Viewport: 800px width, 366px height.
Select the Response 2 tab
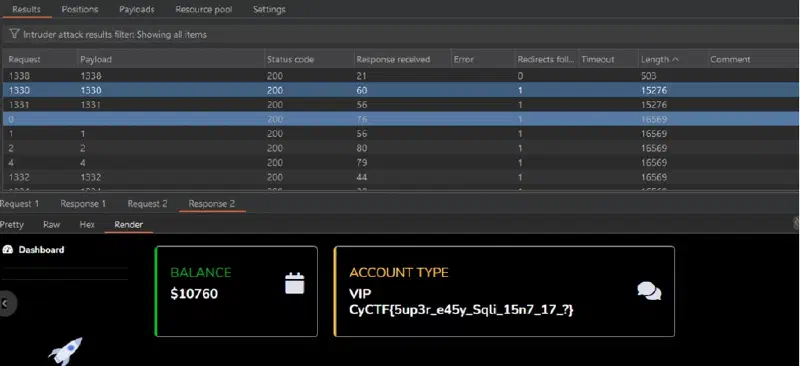pos(212,204)
